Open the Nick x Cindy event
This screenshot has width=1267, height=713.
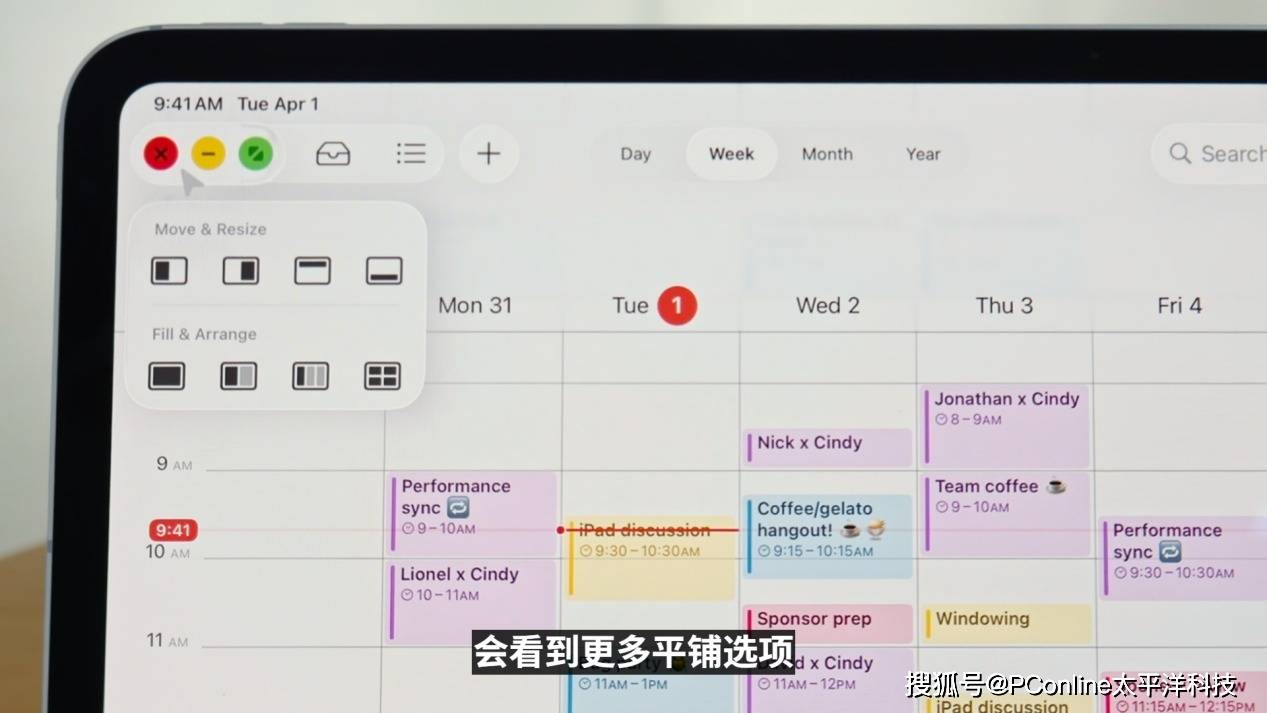pyautogui.click(x=828, y=447)
